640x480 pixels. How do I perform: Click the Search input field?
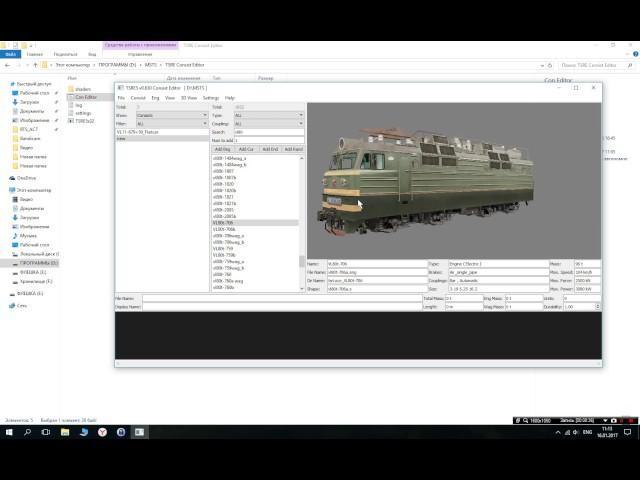[266, 131]
